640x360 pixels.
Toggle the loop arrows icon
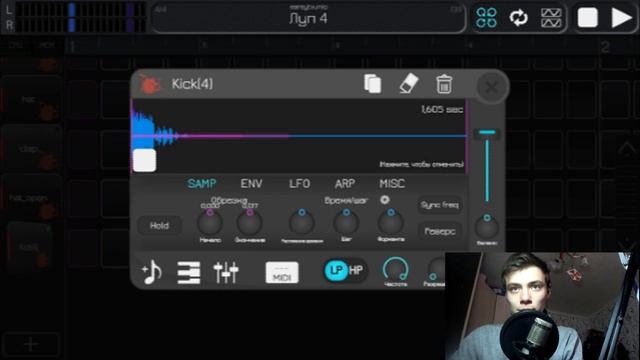coord(518,18)
